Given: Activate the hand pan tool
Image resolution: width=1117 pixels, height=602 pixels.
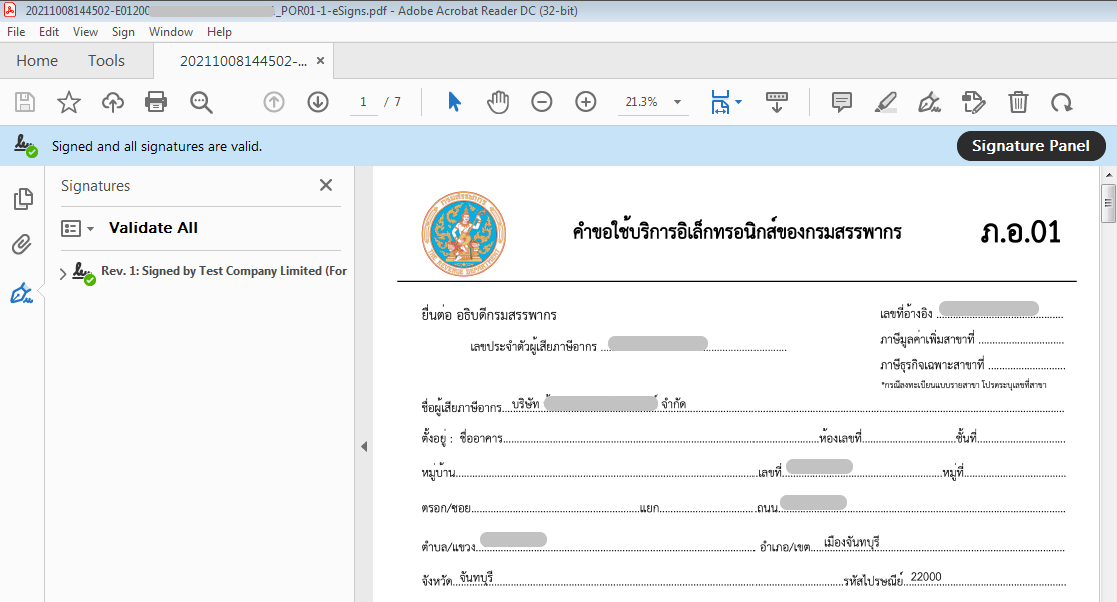Looking at the screenshot, I should (498, 102).
